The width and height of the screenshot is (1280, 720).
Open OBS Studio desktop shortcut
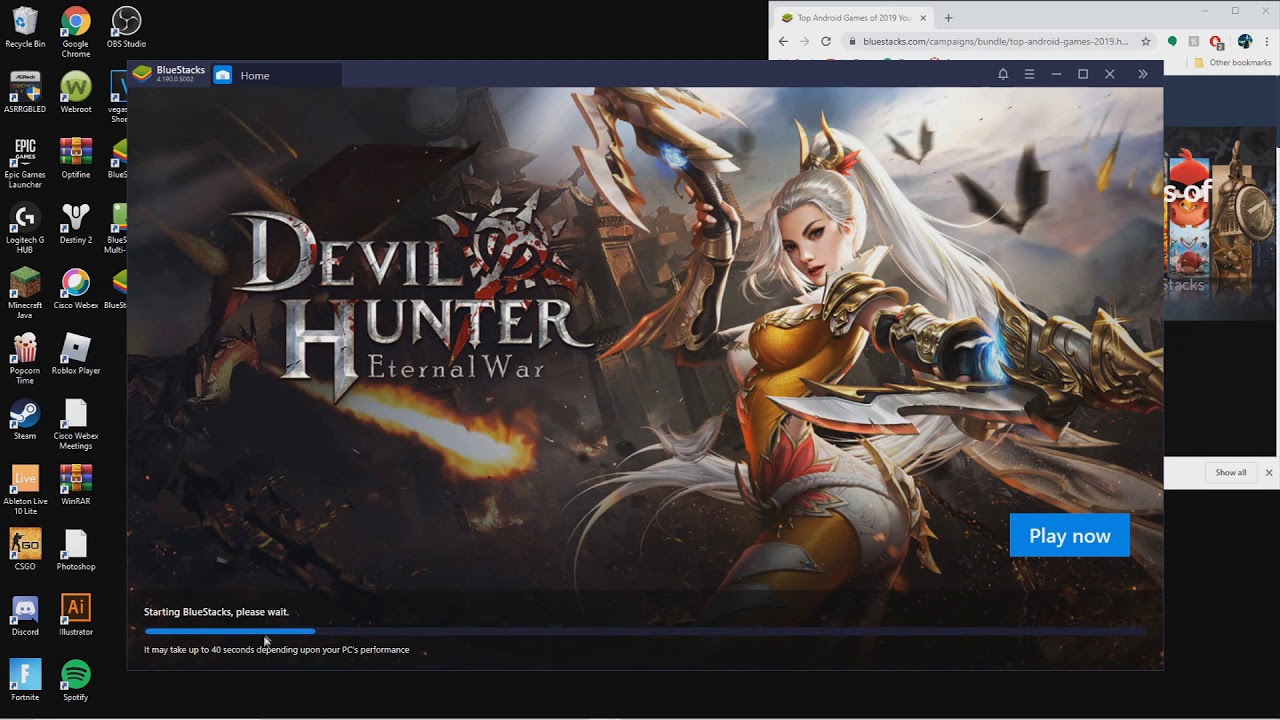pyautogui.click(x=126, y=28)
